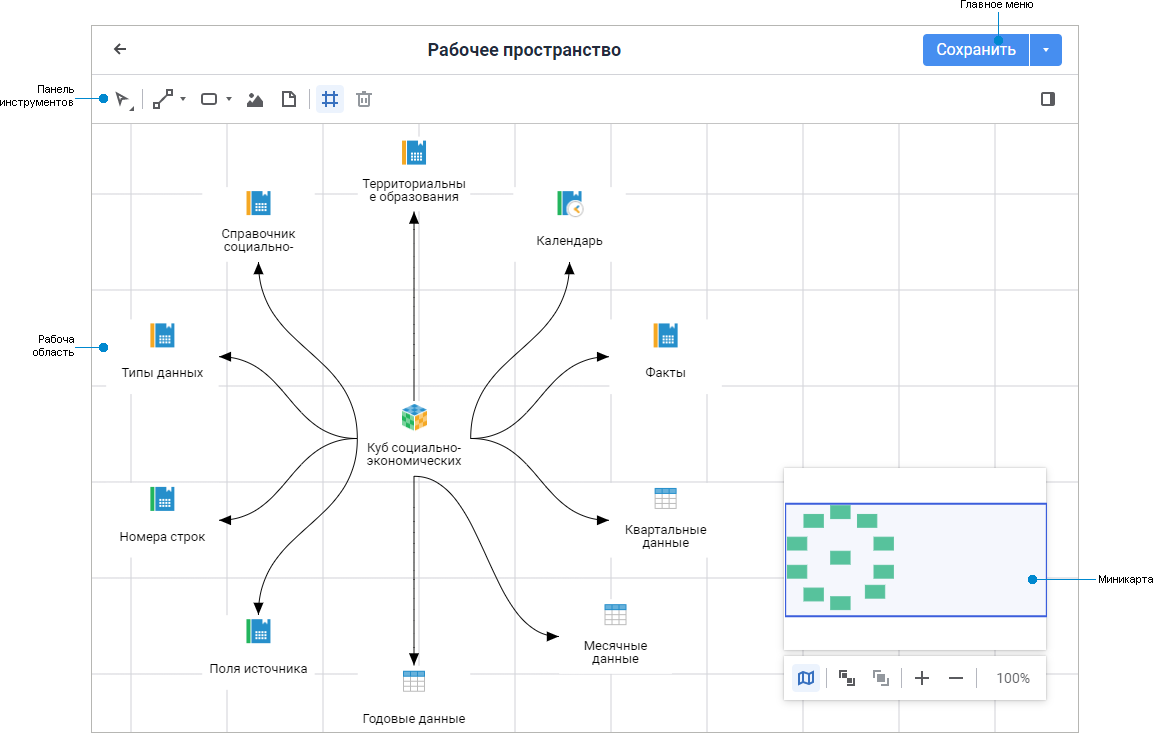Click the Сохранить button
1153x733 pixels.
tap(976, 50)
